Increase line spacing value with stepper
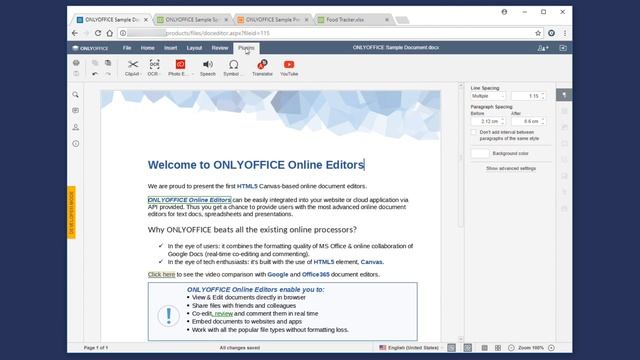 [543, 94]
